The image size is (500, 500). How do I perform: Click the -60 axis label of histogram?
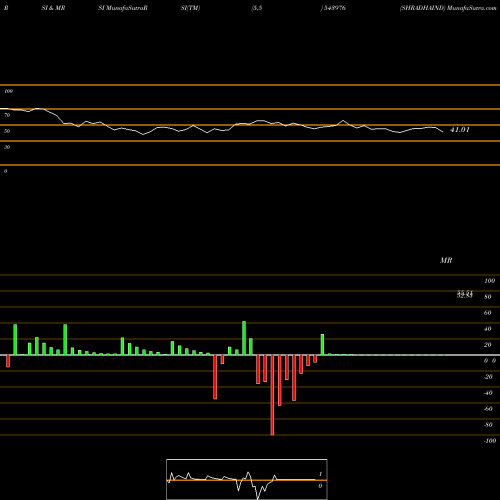tap(488, 409)
